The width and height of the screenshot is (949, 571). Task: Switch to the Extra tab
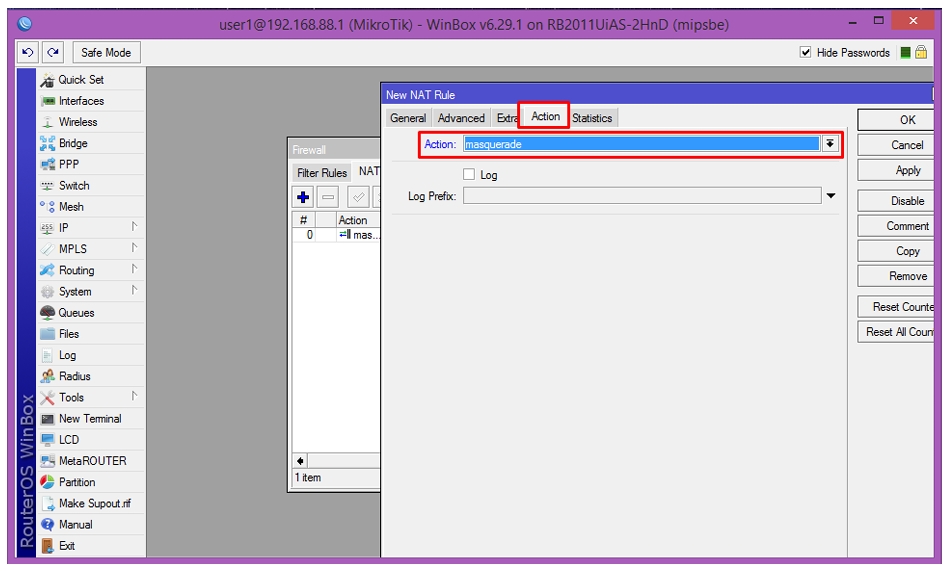tap(506, 118)
